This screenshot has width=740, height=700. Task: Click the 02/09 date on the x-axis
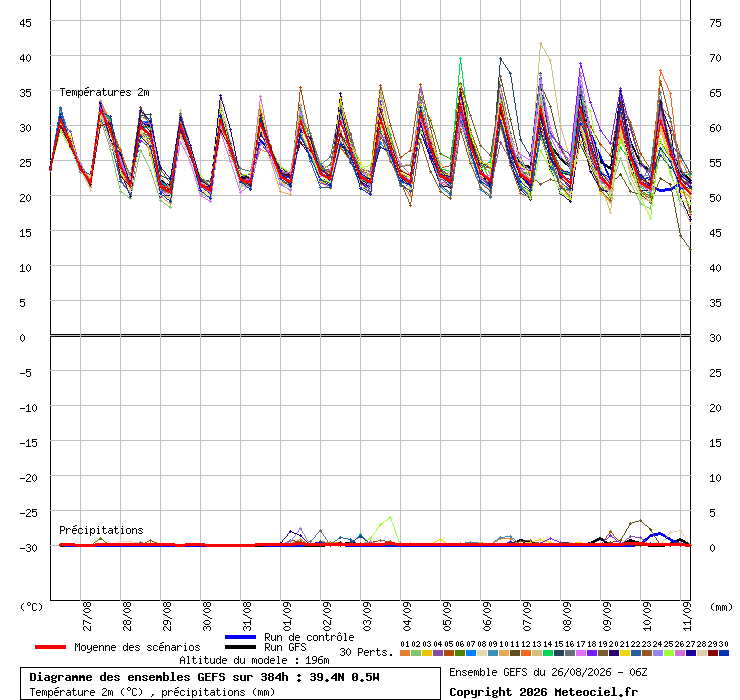tap(327, 616)
